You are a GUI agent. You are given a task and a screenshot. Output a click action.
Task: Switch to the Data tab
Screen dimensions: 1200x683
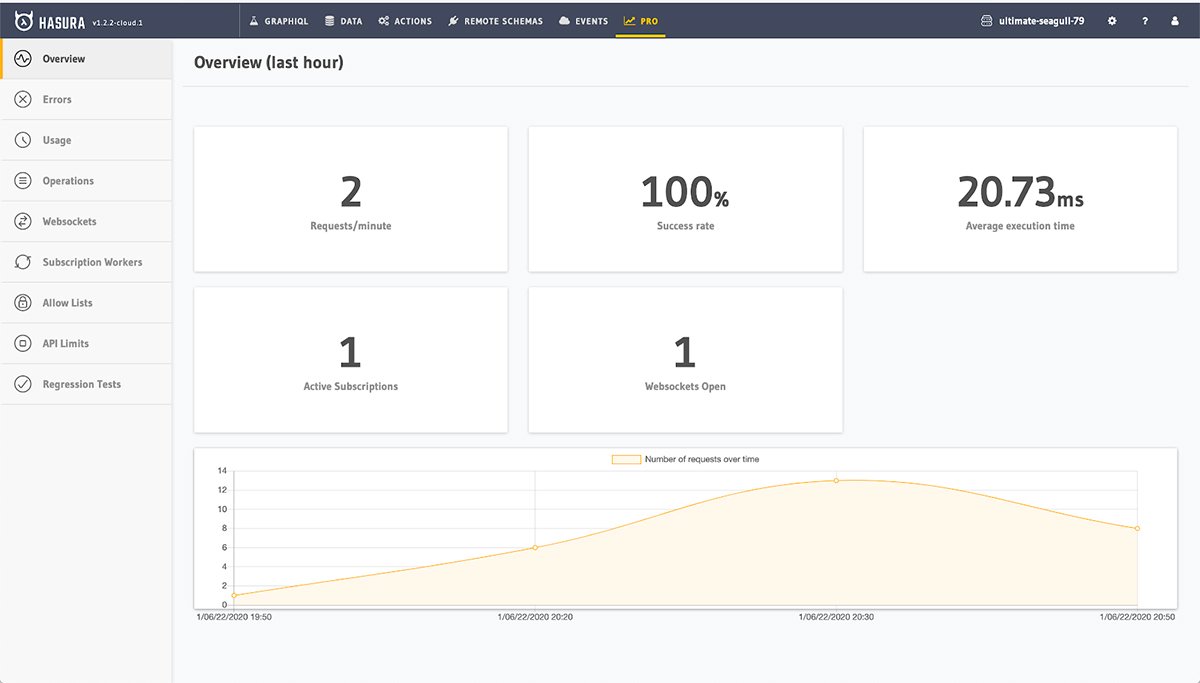[343, 19]
